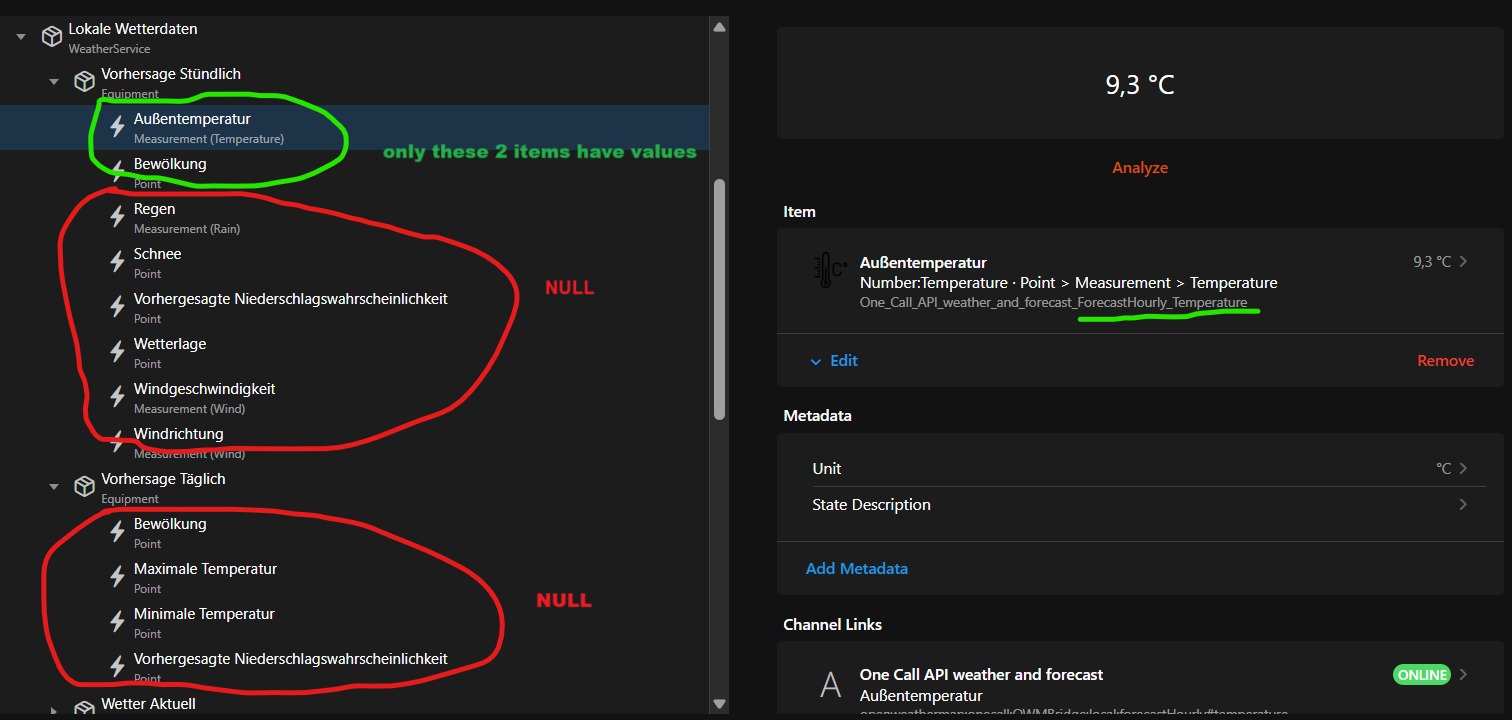
Task: Click the Analyze link
Action: (1139, 168)
